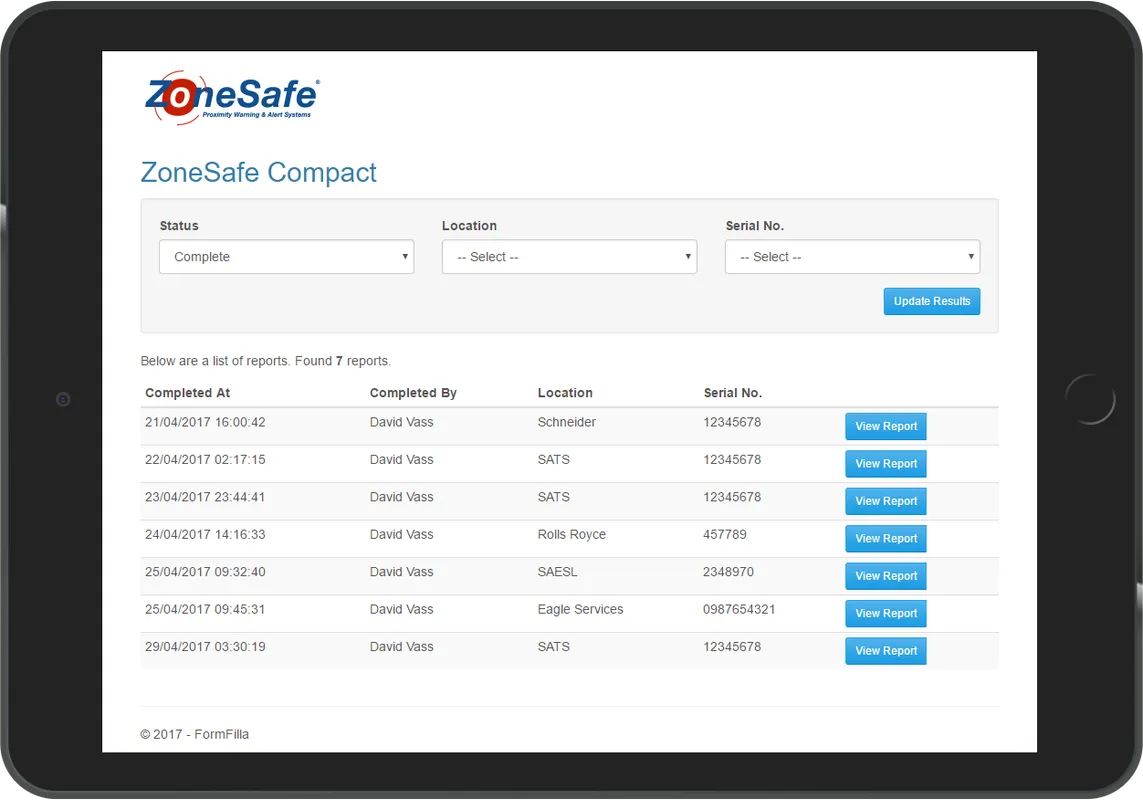View Report for 21/04/2017 16:00:42

point(886,426)
